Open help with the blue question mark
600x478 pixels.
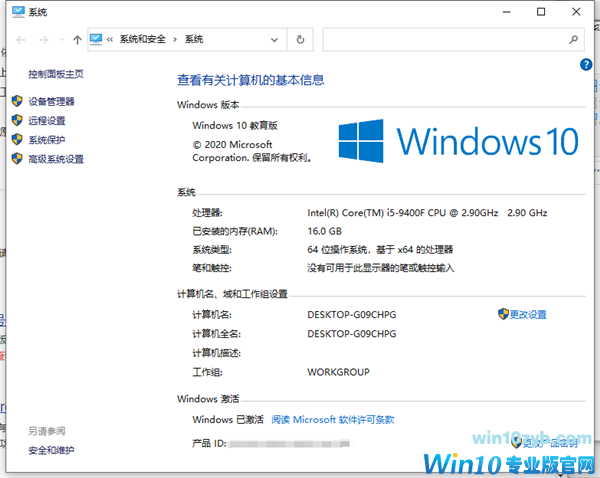coord(586,64)
